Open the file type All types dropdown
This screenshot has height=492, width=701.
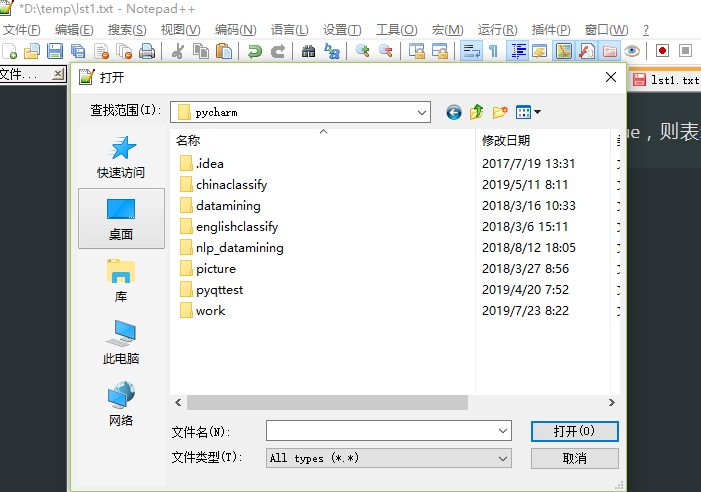tap(503, 458)
